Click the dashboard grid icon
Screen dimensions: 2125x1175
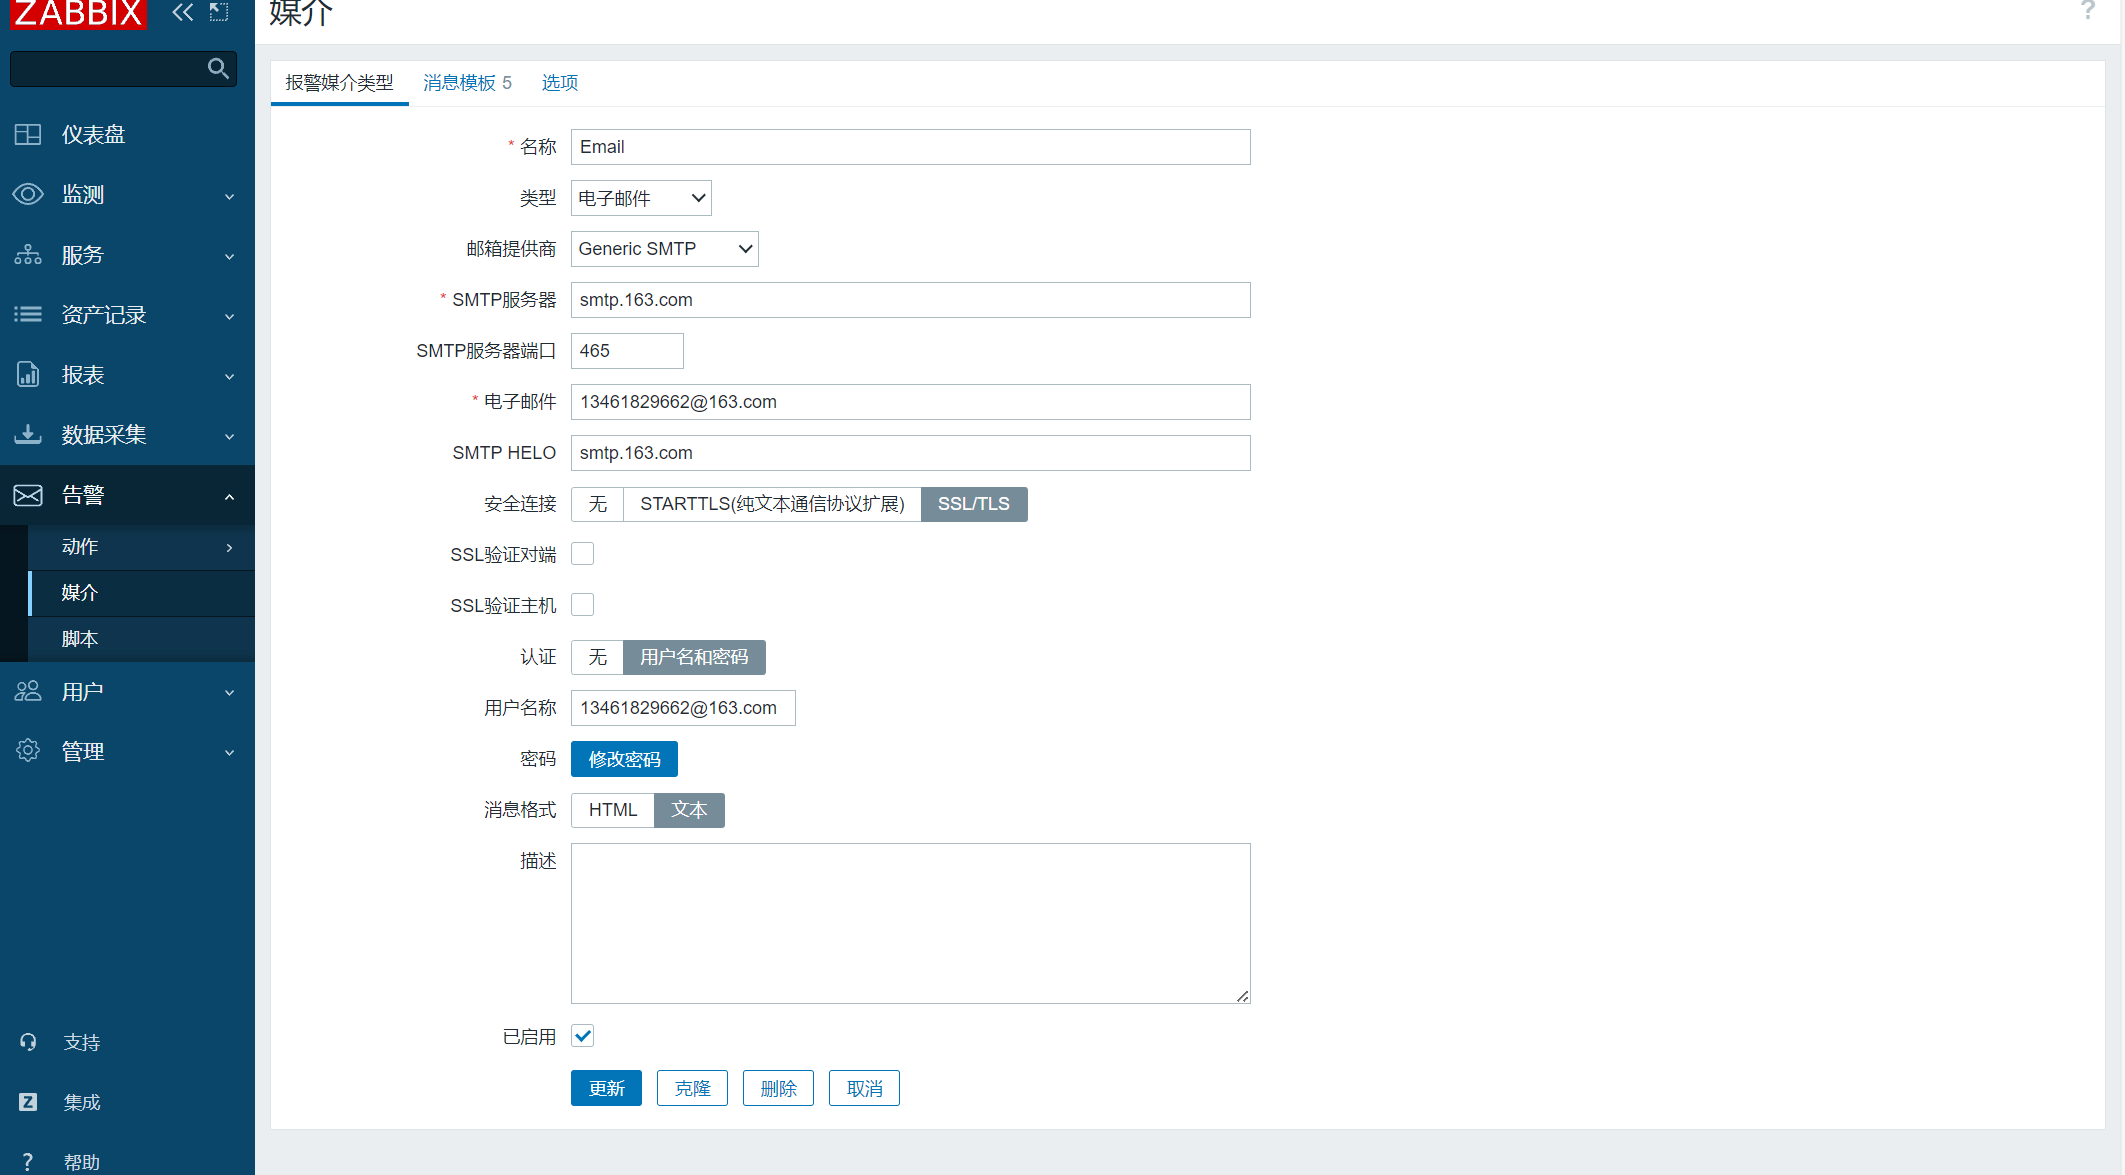point(28,134)
